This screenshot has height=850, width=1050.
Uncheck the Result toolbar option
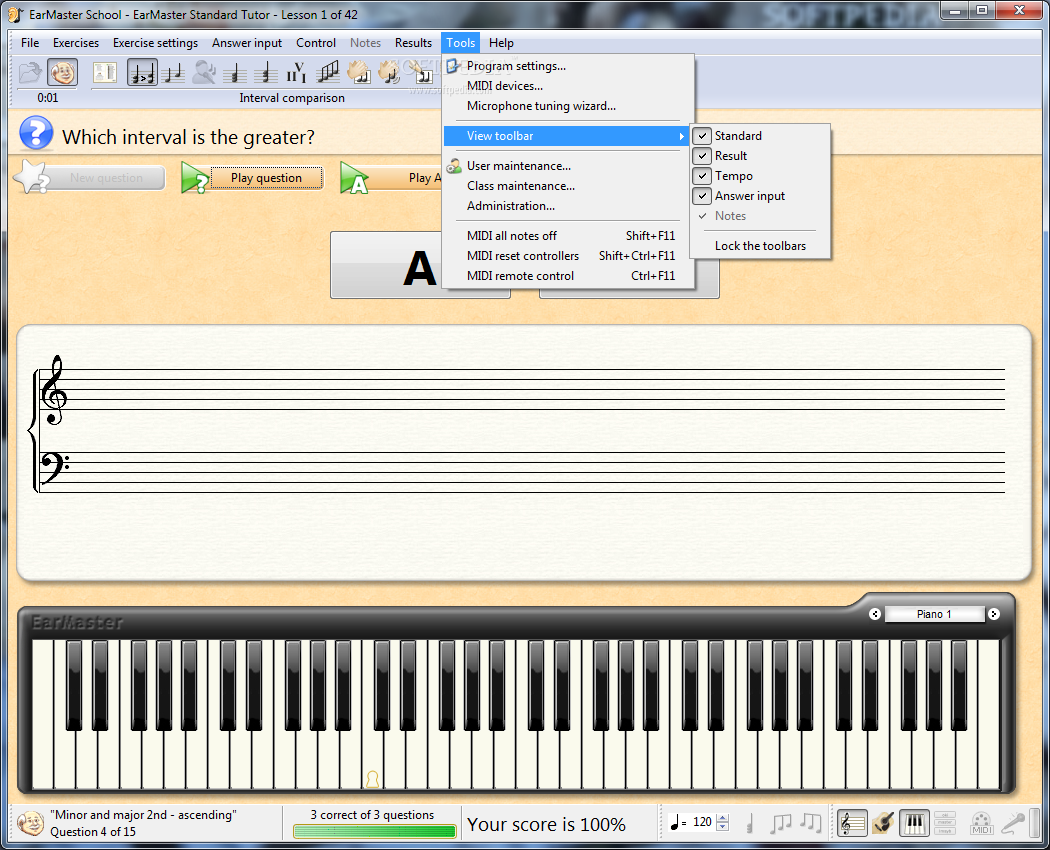pyautogui.click(x=760, y=156)
